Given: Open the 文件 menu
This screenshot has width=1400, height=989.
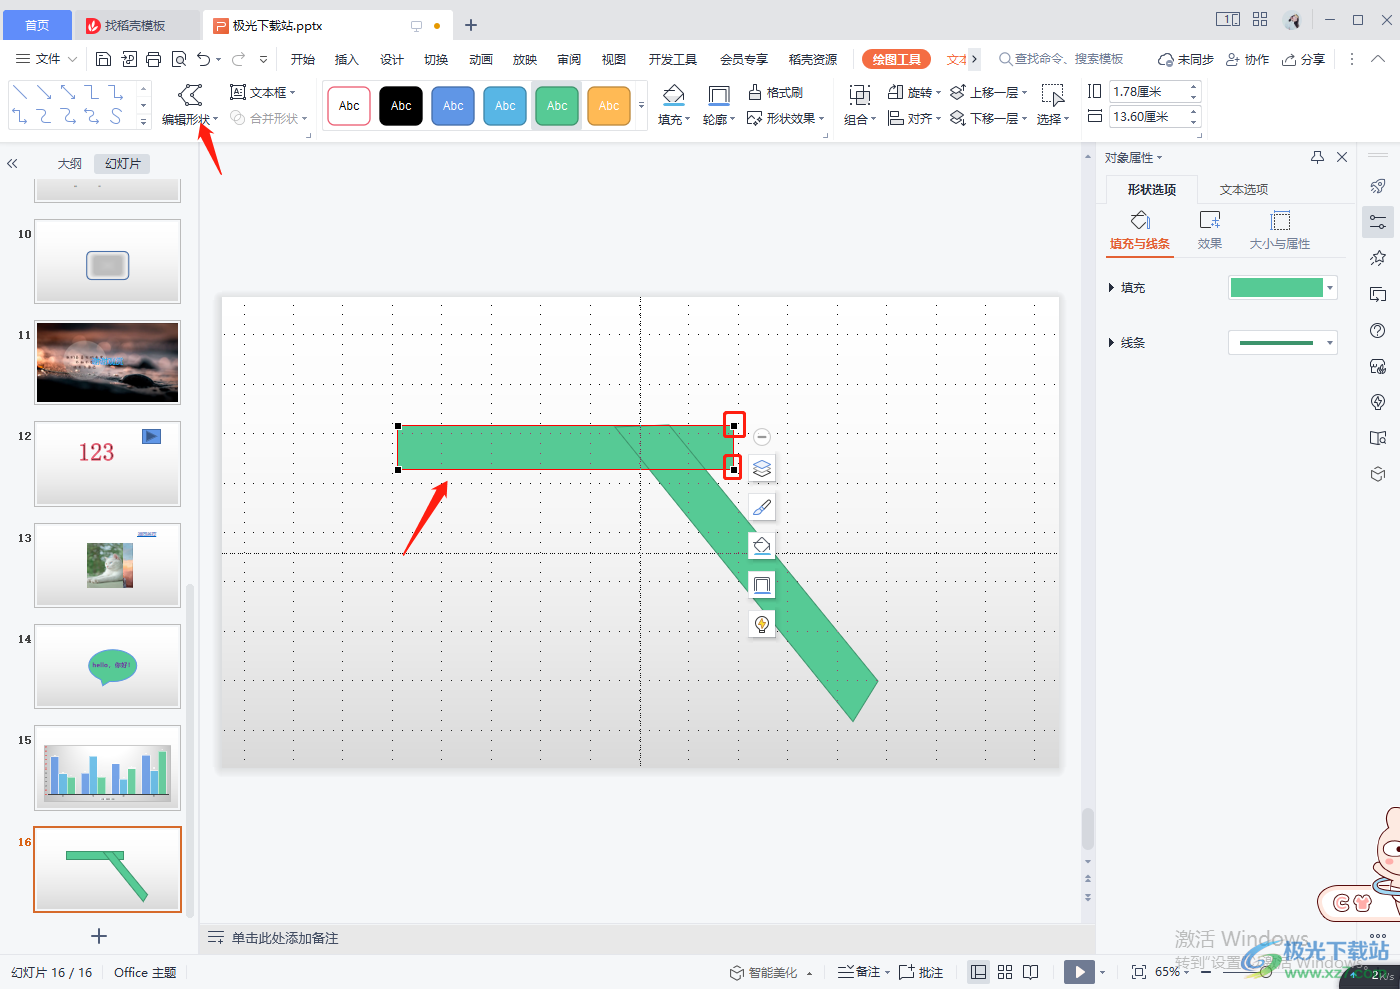Looking at the screenshot, I should tap(47, 59).
